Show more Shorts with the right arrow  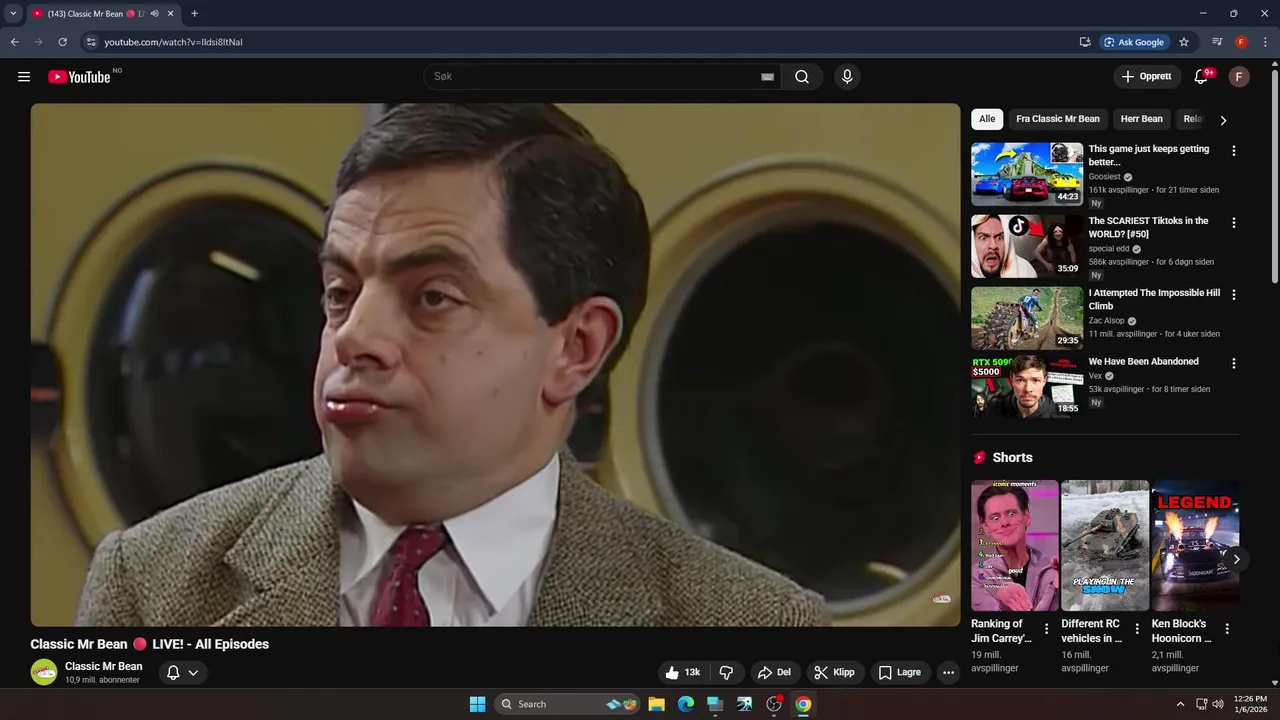(1236, 559)
